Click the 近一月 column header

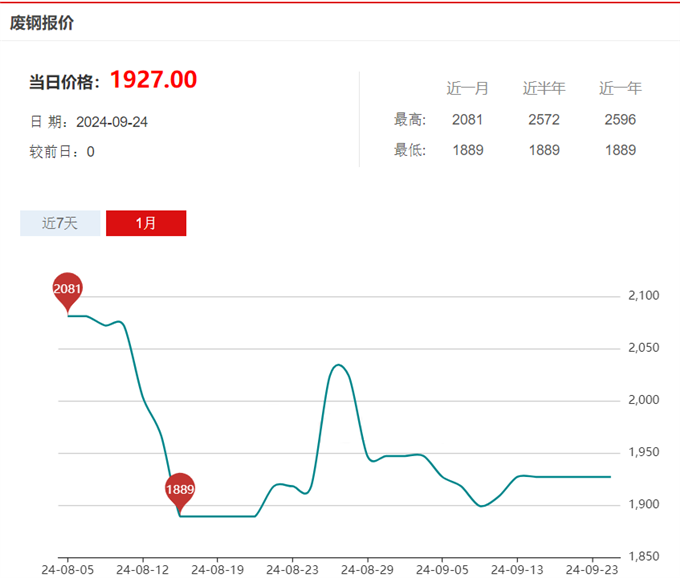click(x=467, y=88)
